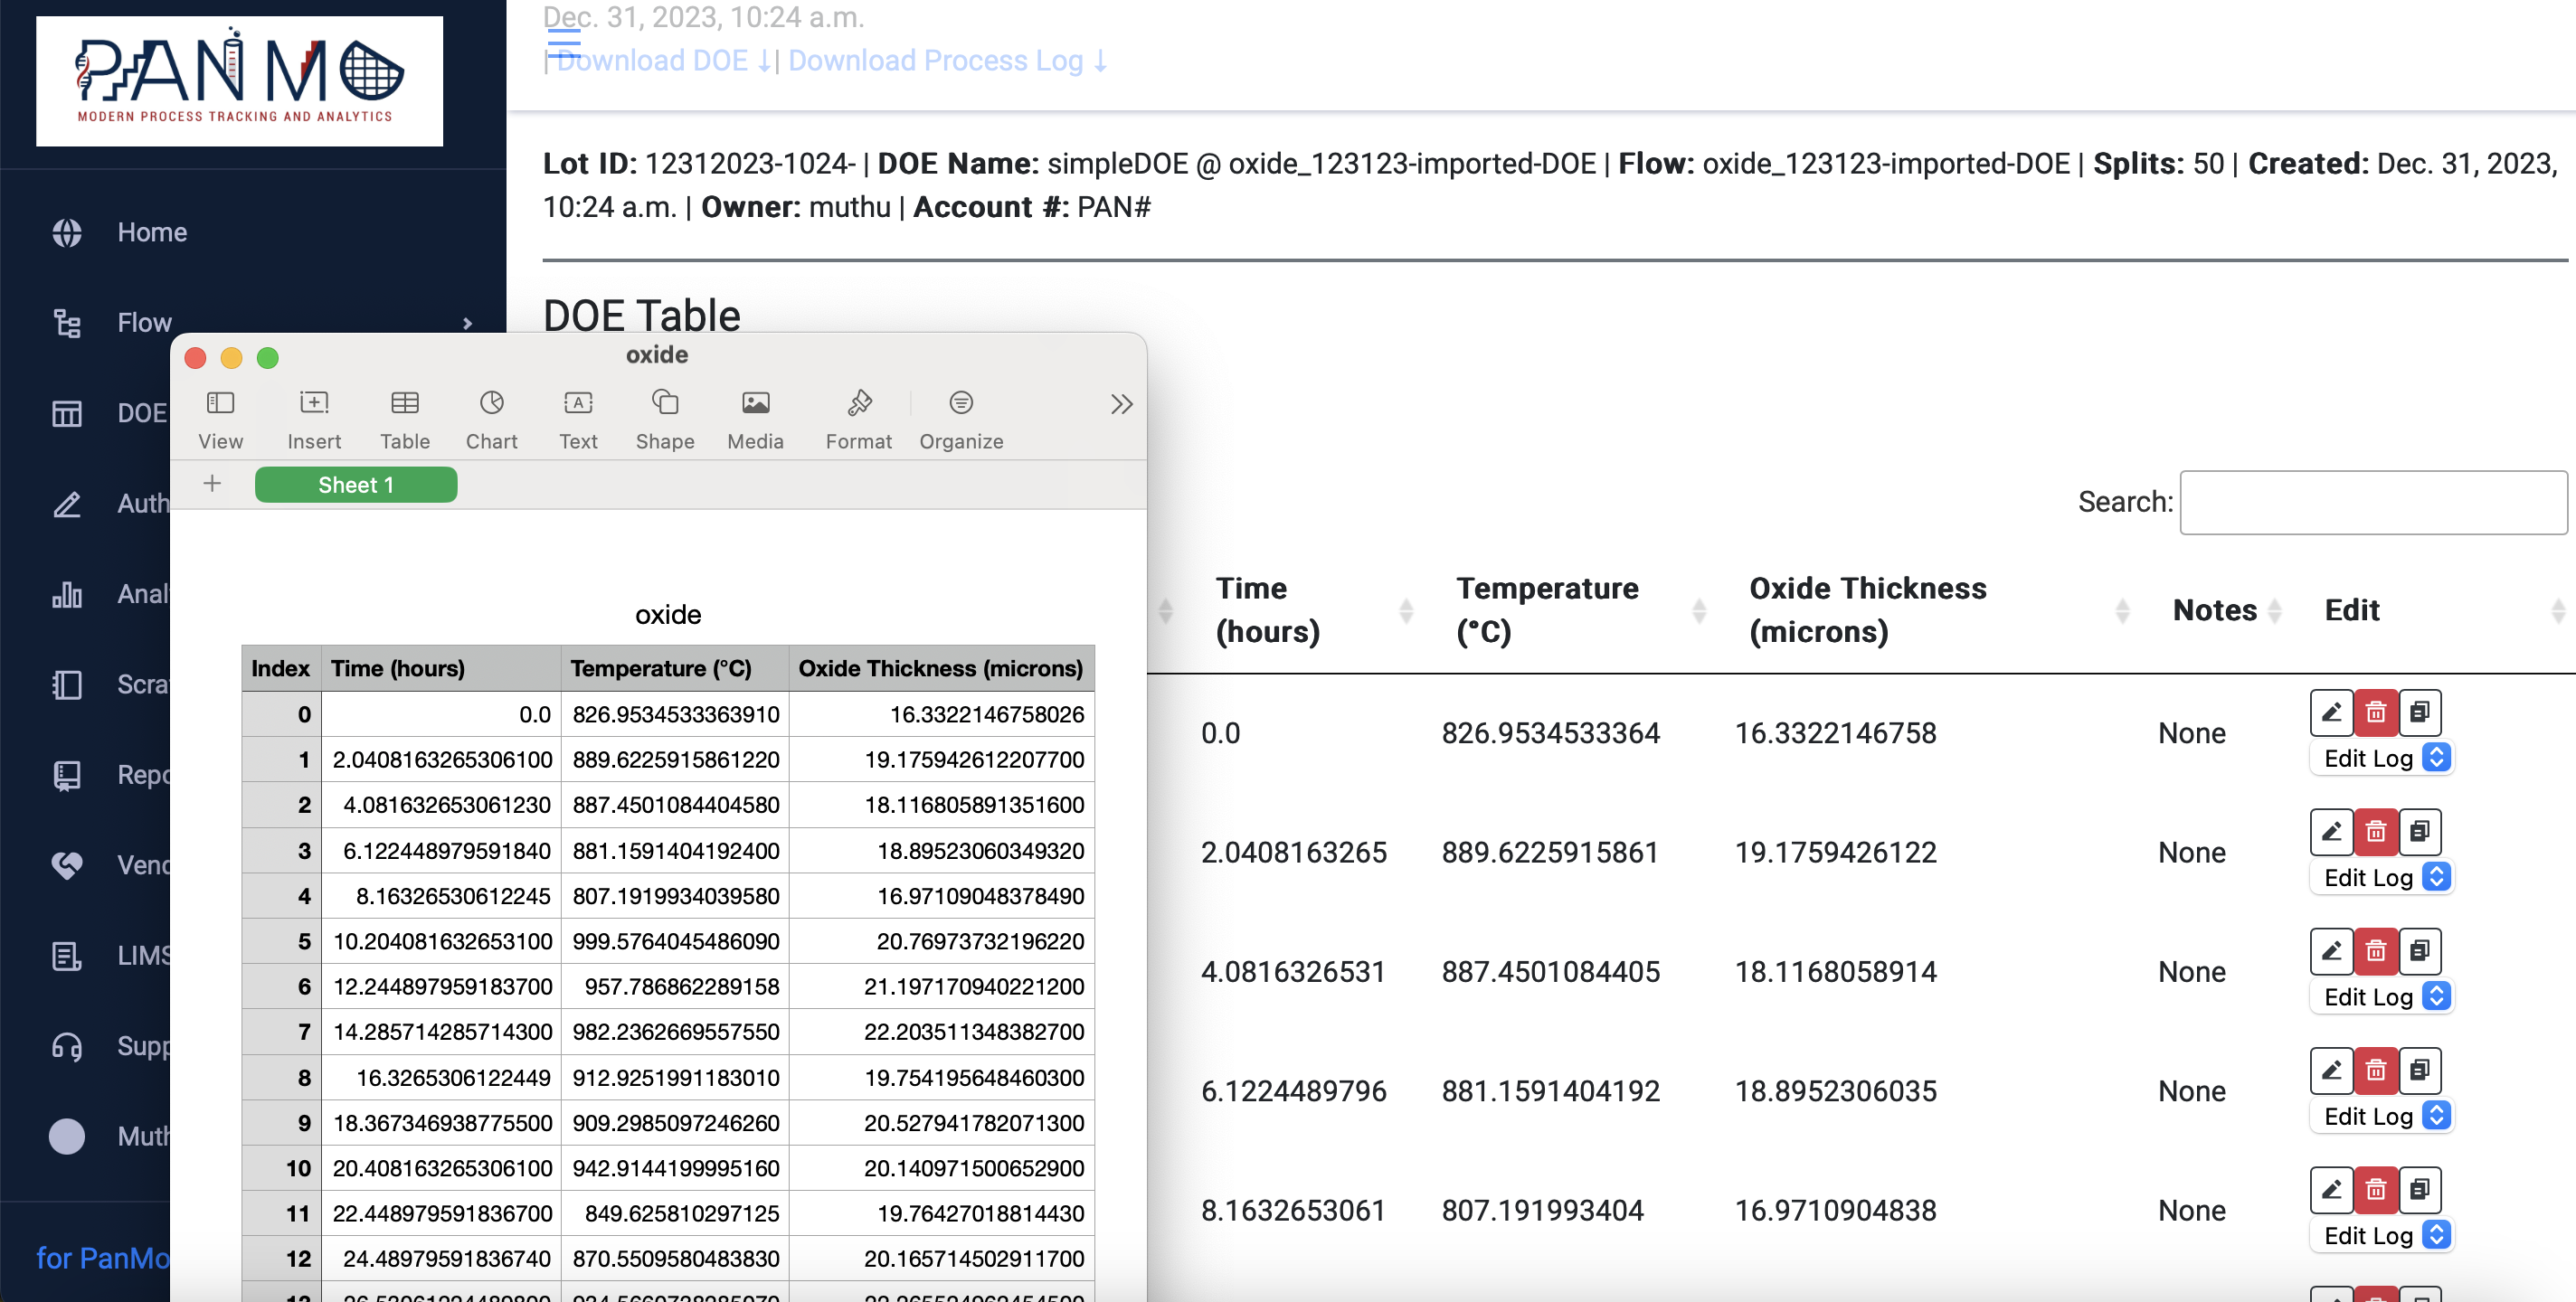Copy the row with time 4.0816326531

pos(2420,950)
